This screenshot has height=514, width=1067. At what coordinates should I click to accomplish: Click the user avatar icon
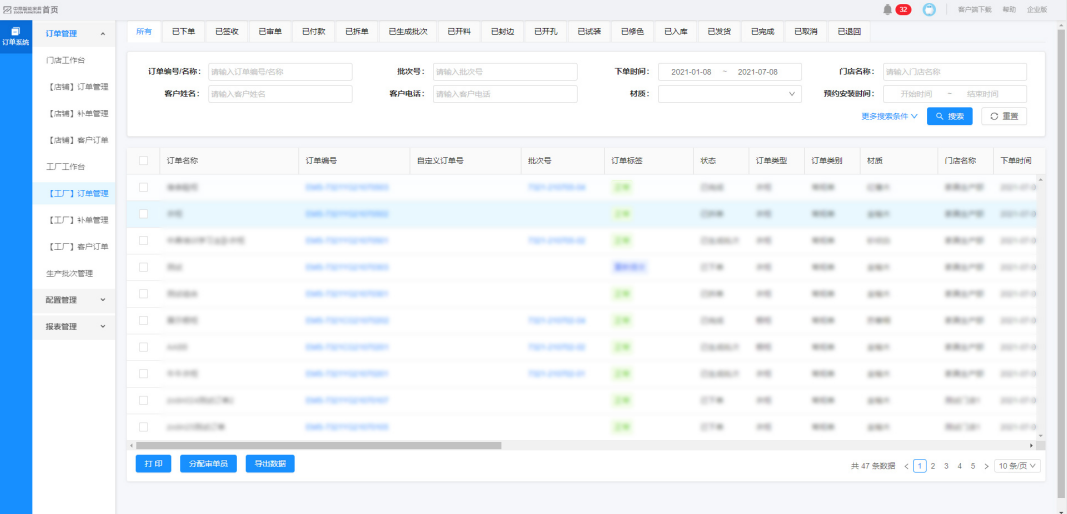(x=929, y=9)
